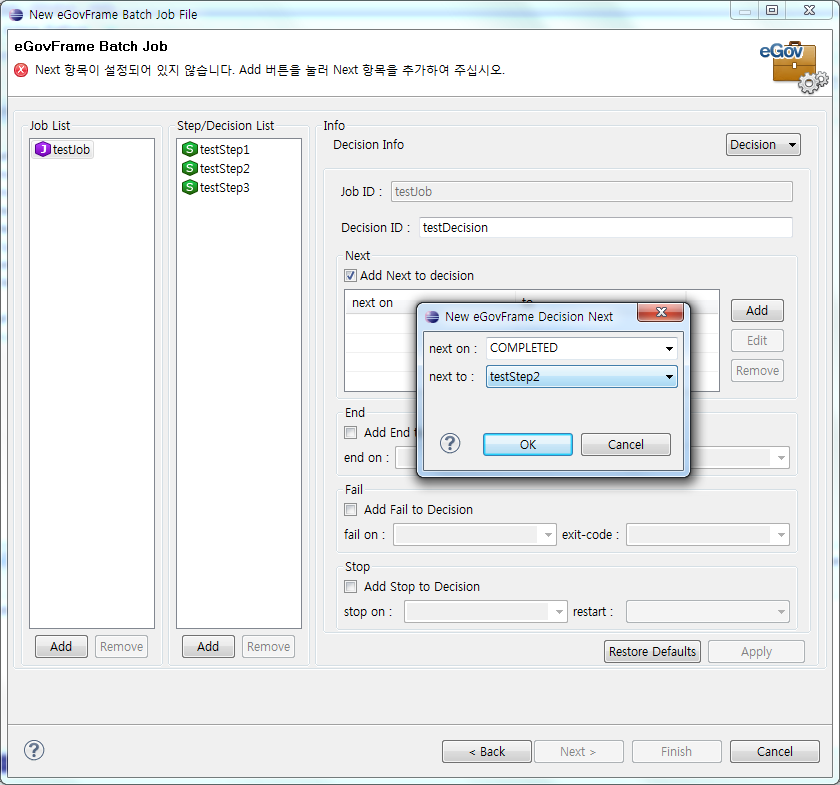The image size is (840, 785).
Task: Enable Add Fail to Decision checkbox
Action: click(350, 509)
